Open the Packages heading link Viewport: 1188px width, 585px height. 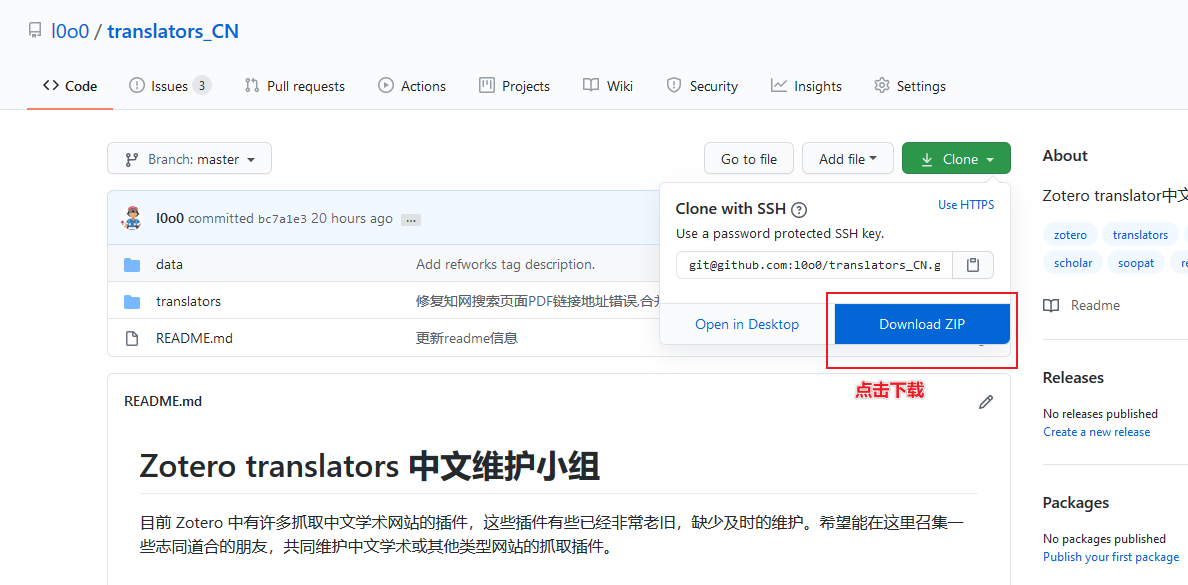(x=1075, y=502)
